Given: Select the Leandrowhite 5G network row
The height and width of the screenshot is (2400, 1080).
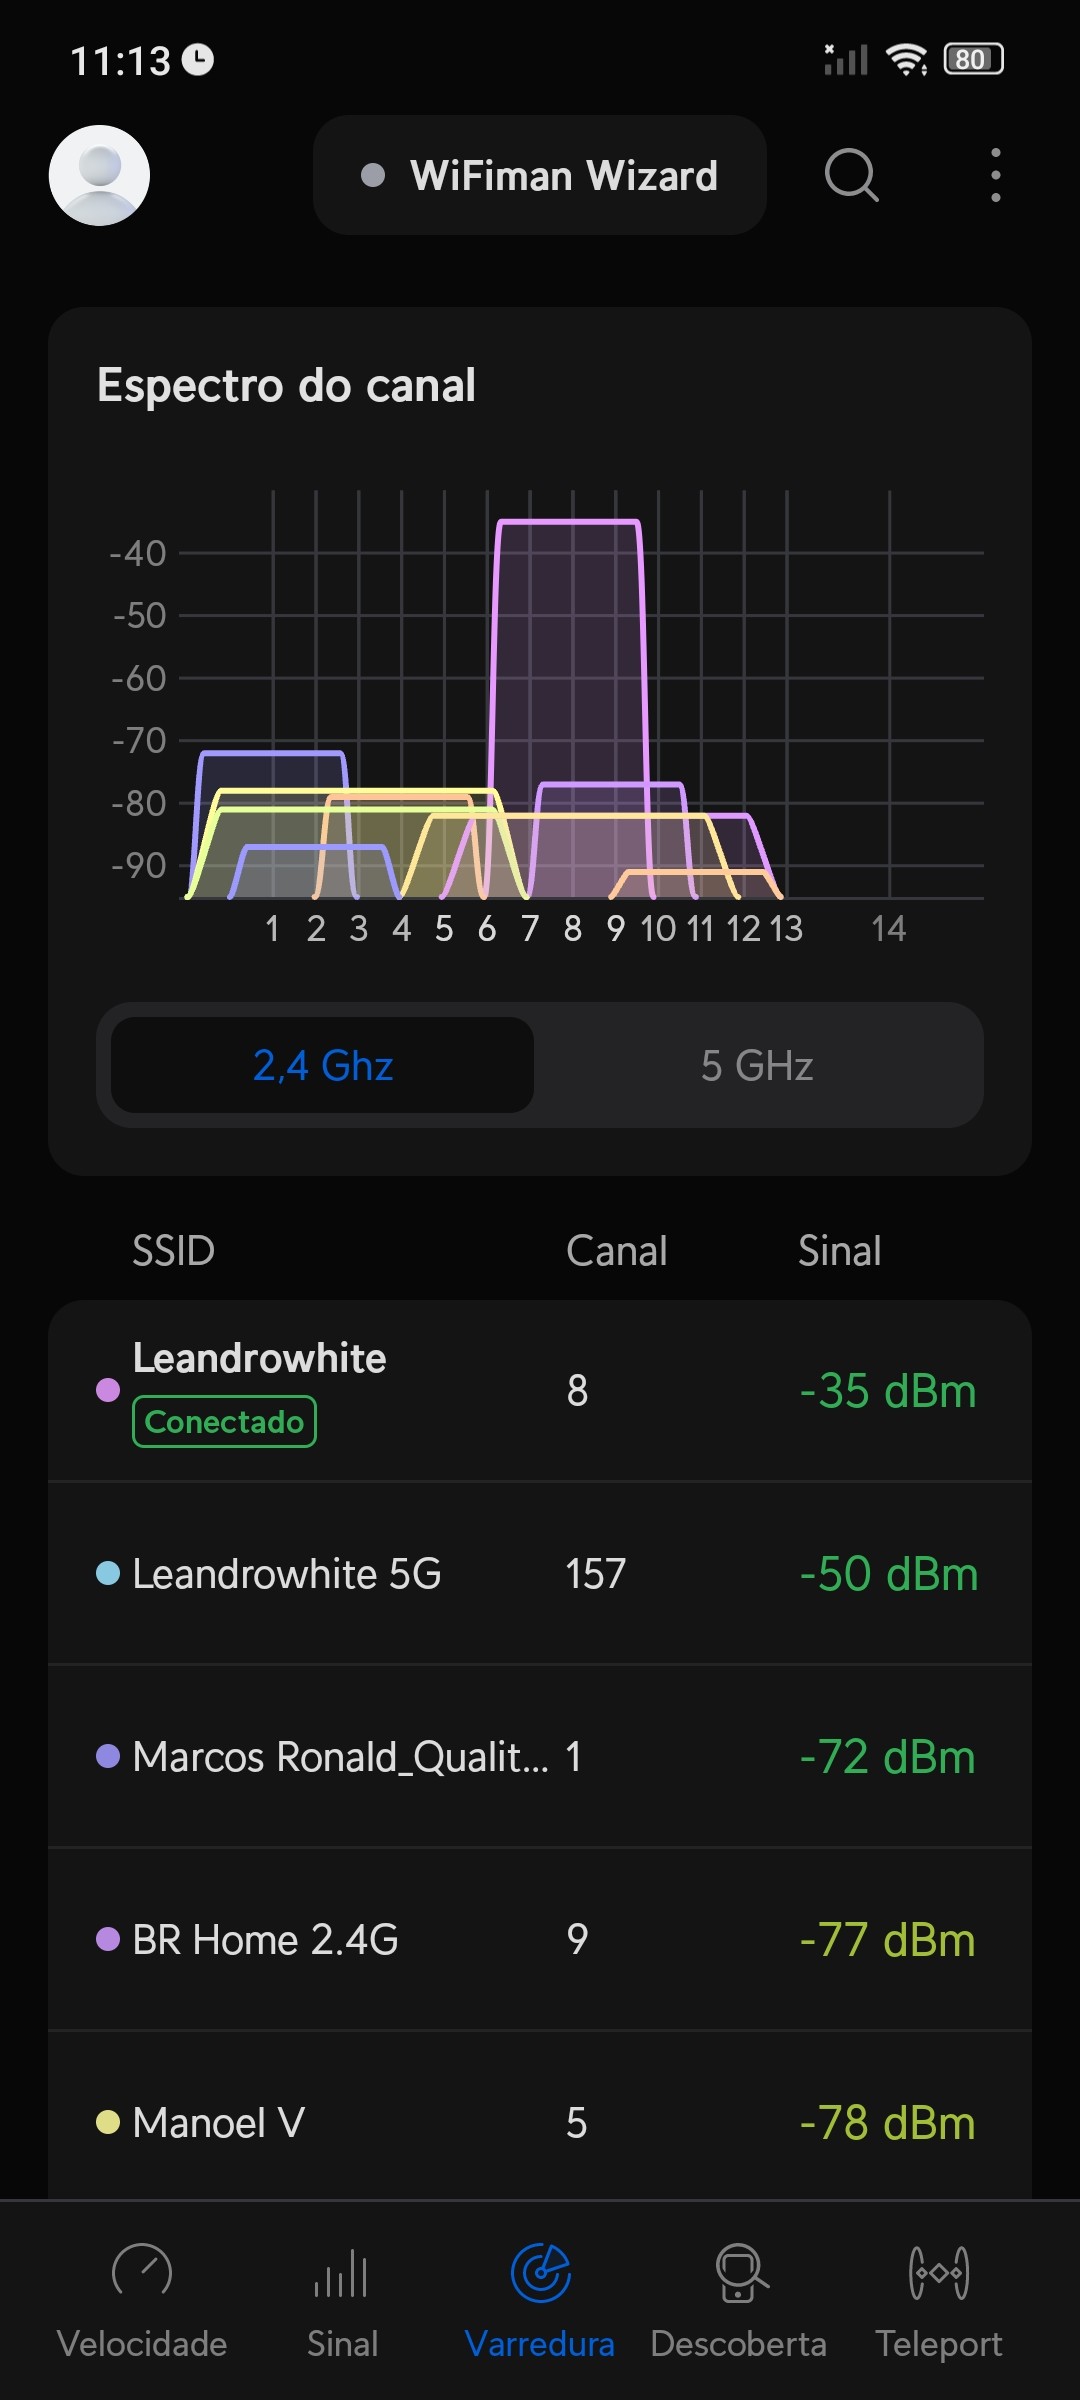Looking at the screenshot, I should [x=540, y=1574].
